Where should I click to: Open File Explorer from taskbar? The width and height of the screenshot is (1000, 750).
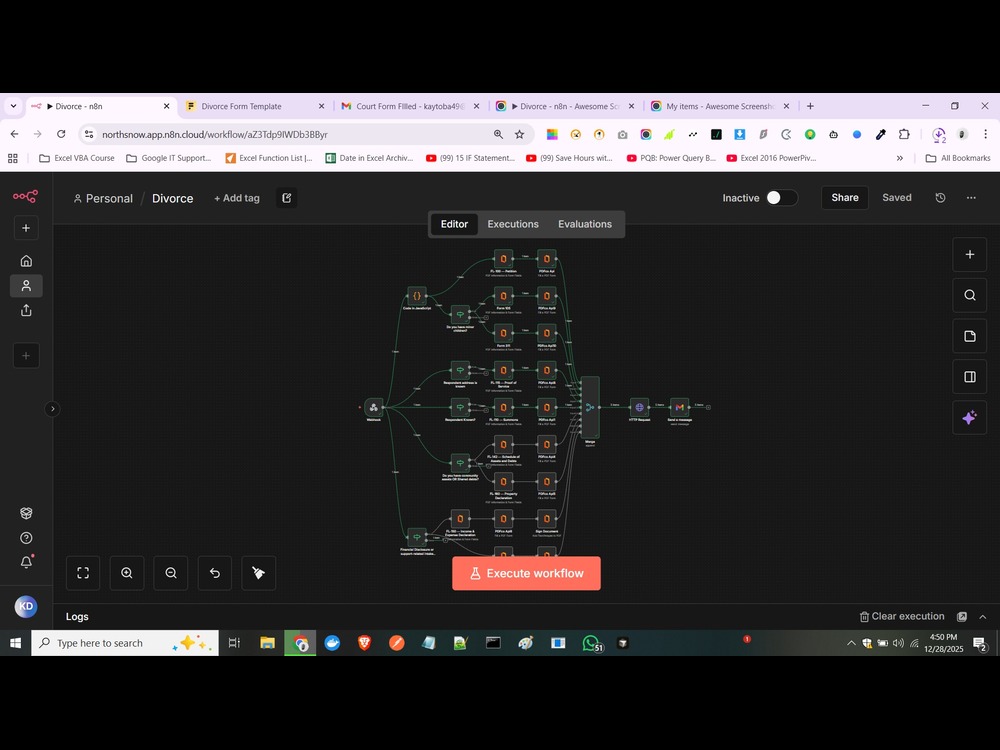[x=267, y=643]
